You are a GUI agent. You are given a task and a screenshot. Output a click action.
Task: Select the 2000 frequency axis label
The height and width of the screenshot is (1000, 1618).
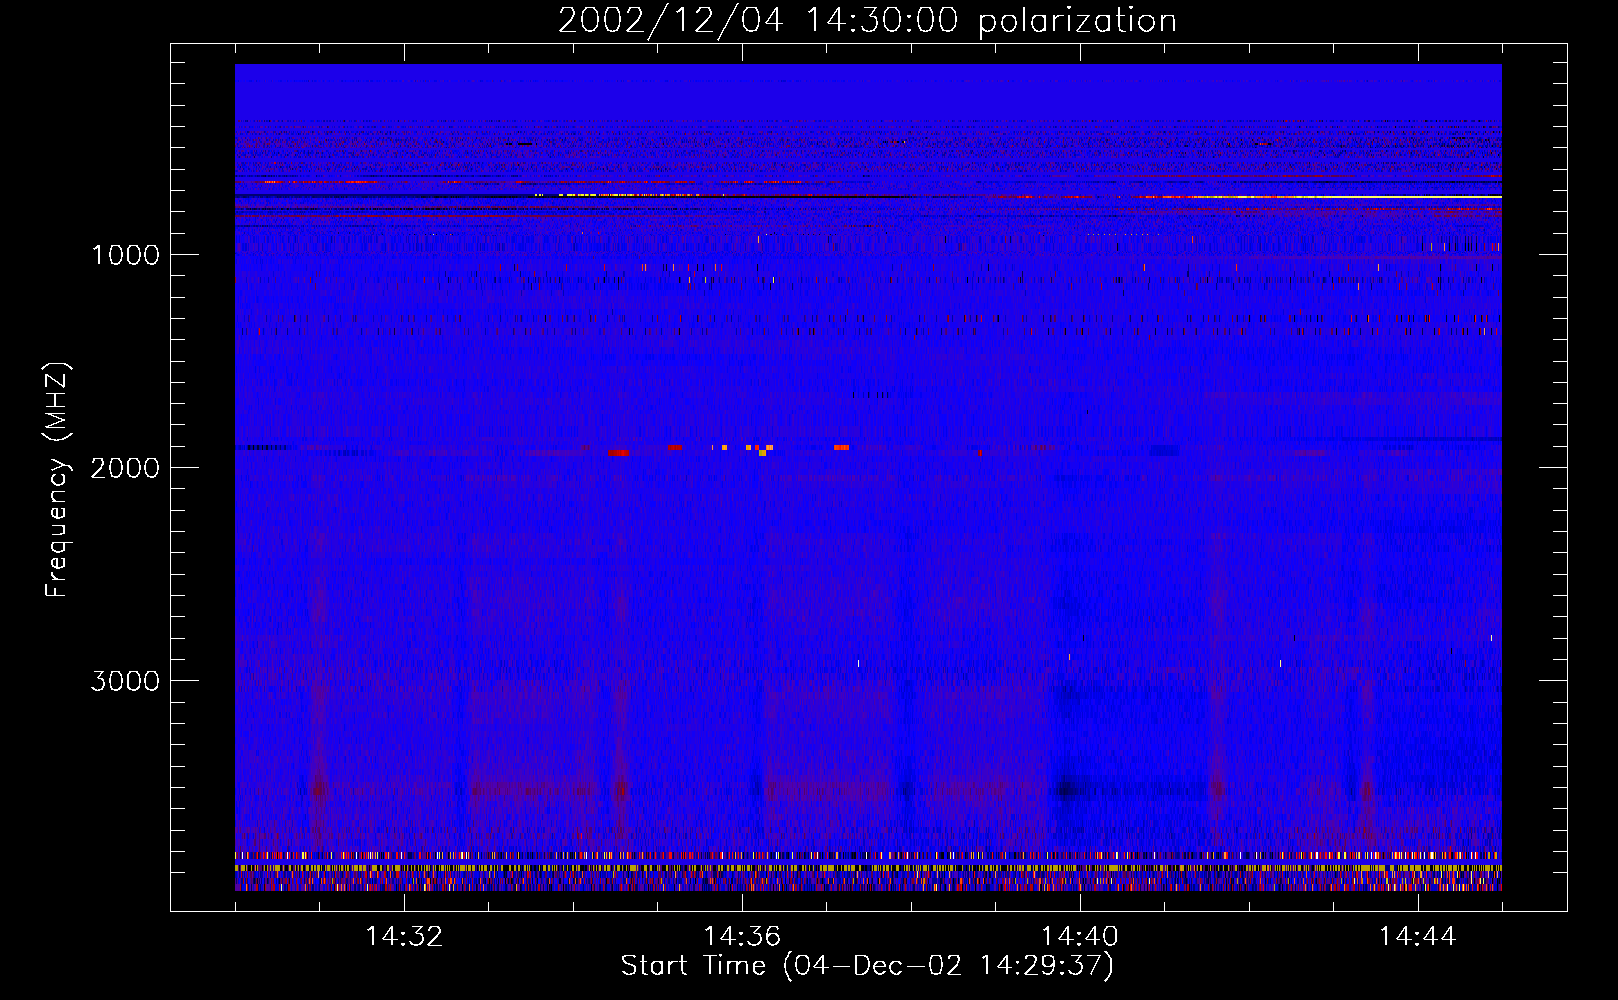click(x=125, y=468)
